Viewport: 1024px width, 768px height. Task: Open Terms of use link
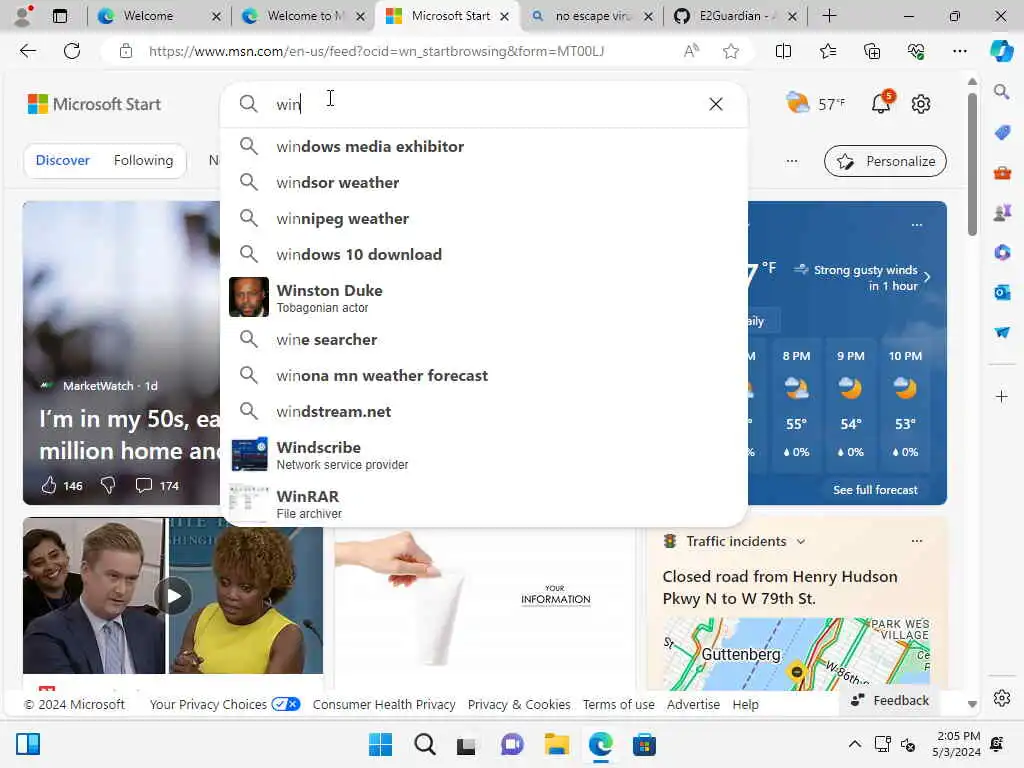pos(618,705)
